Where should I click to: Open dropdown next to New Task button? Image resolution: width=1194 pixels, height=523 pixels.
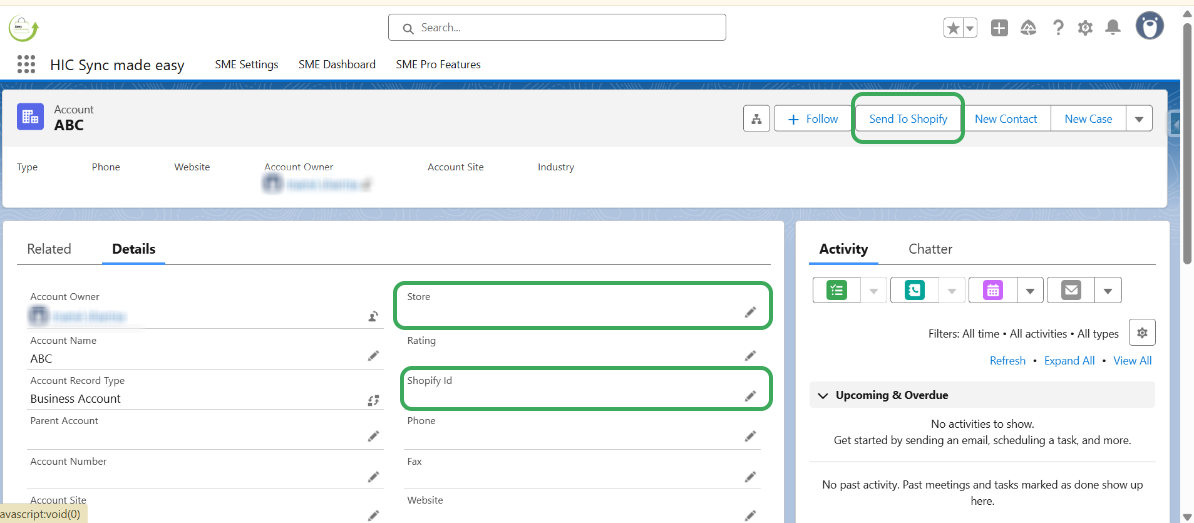(x=874, y=290)
